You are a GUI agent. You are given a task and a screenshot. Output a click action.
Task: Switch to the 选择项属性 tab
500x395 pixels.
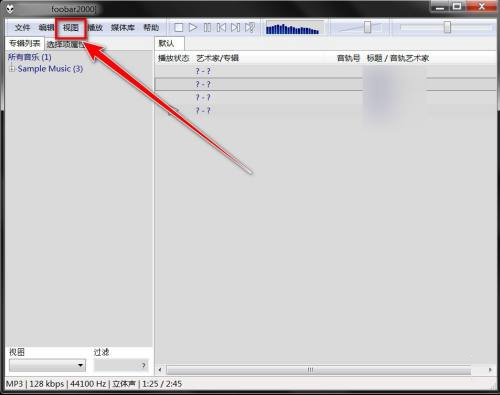65,44
